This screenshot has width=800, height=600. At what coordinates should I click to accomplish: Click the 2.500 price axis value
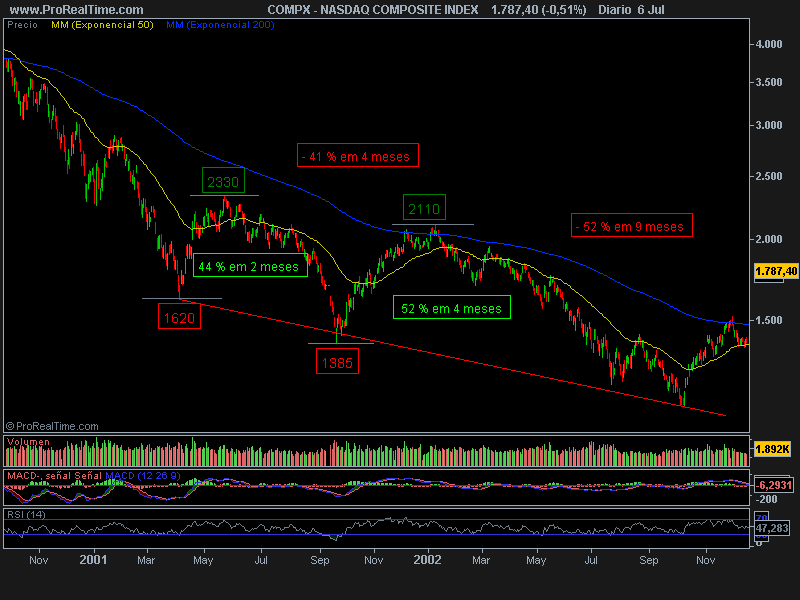point(769,176)
